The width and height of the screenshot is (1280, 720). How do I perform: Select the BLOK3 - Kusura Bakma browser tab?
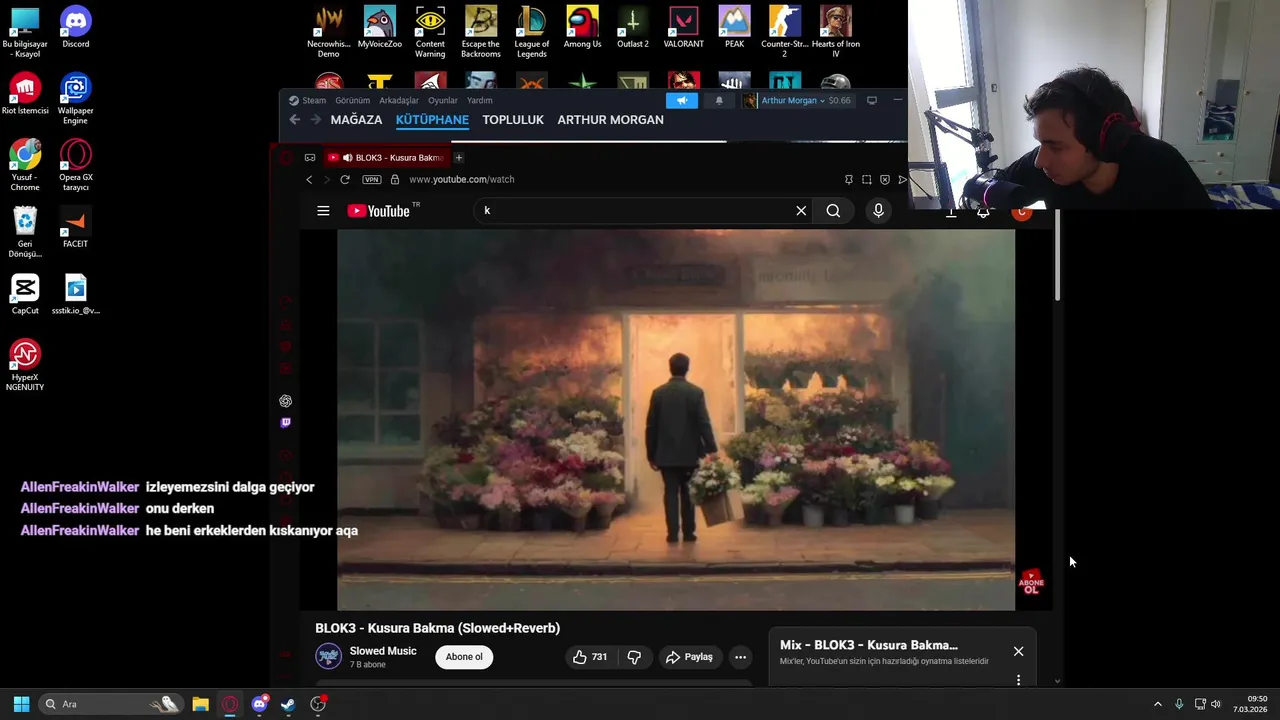point(386,158)
